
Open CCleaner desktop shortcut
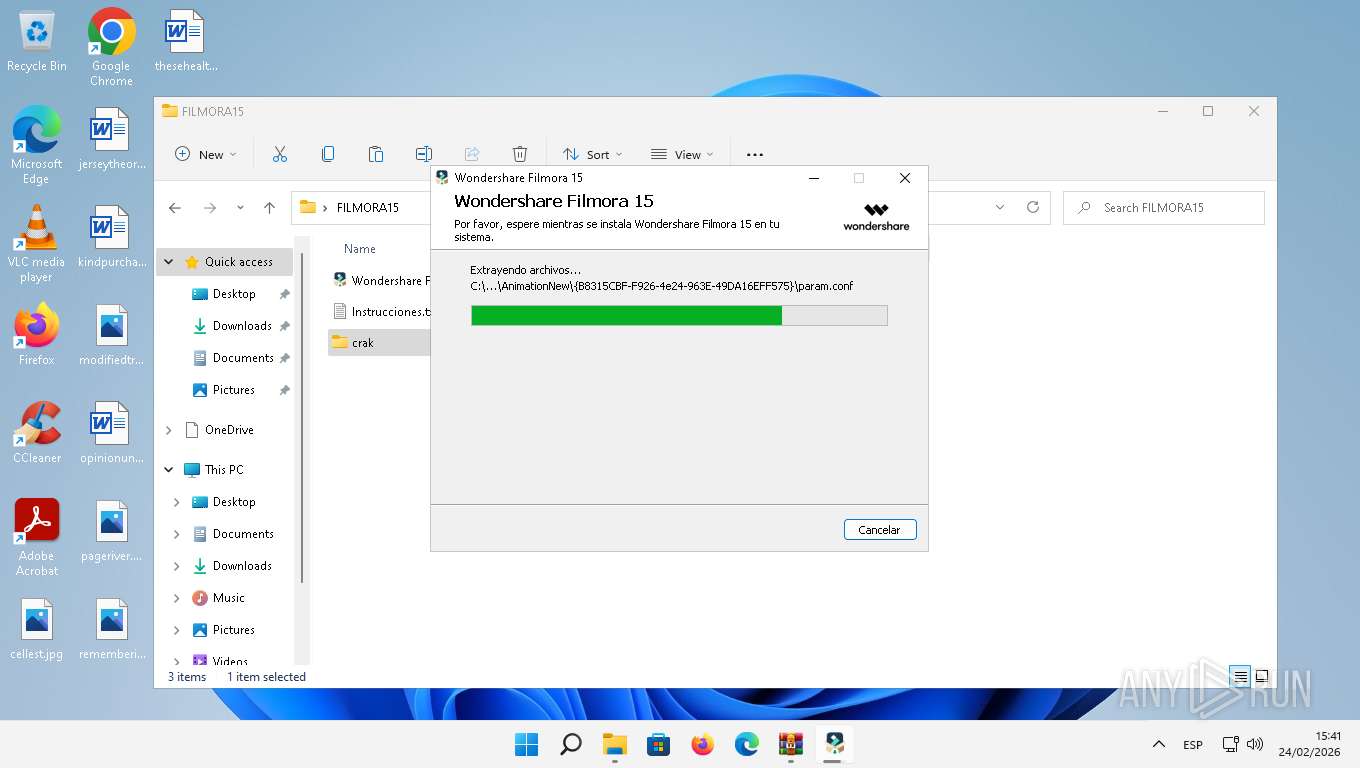tap(37, 433)
